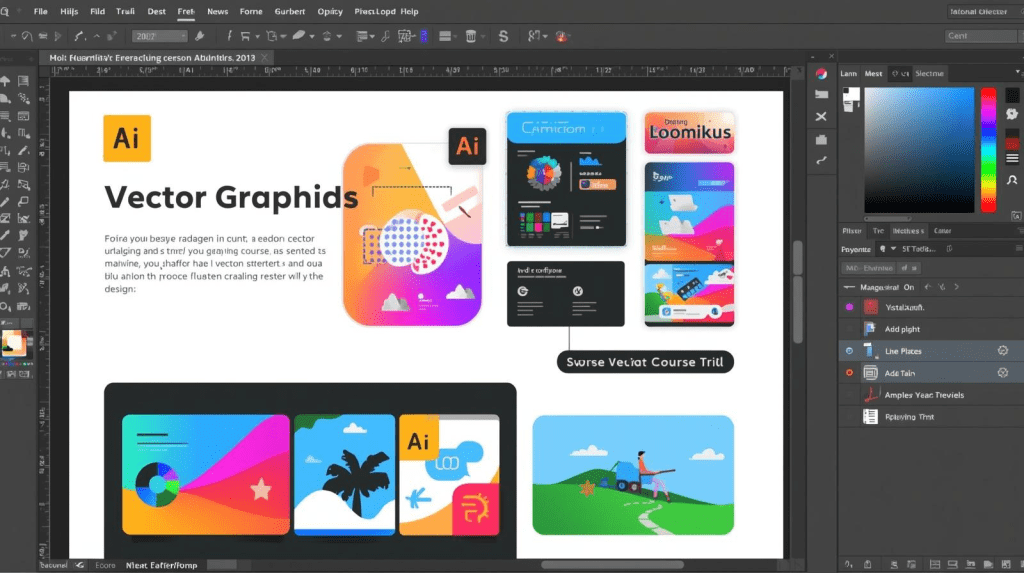
Task: Toggle red visibility icon on Add Taln layer
Action: tap(849, 373)
